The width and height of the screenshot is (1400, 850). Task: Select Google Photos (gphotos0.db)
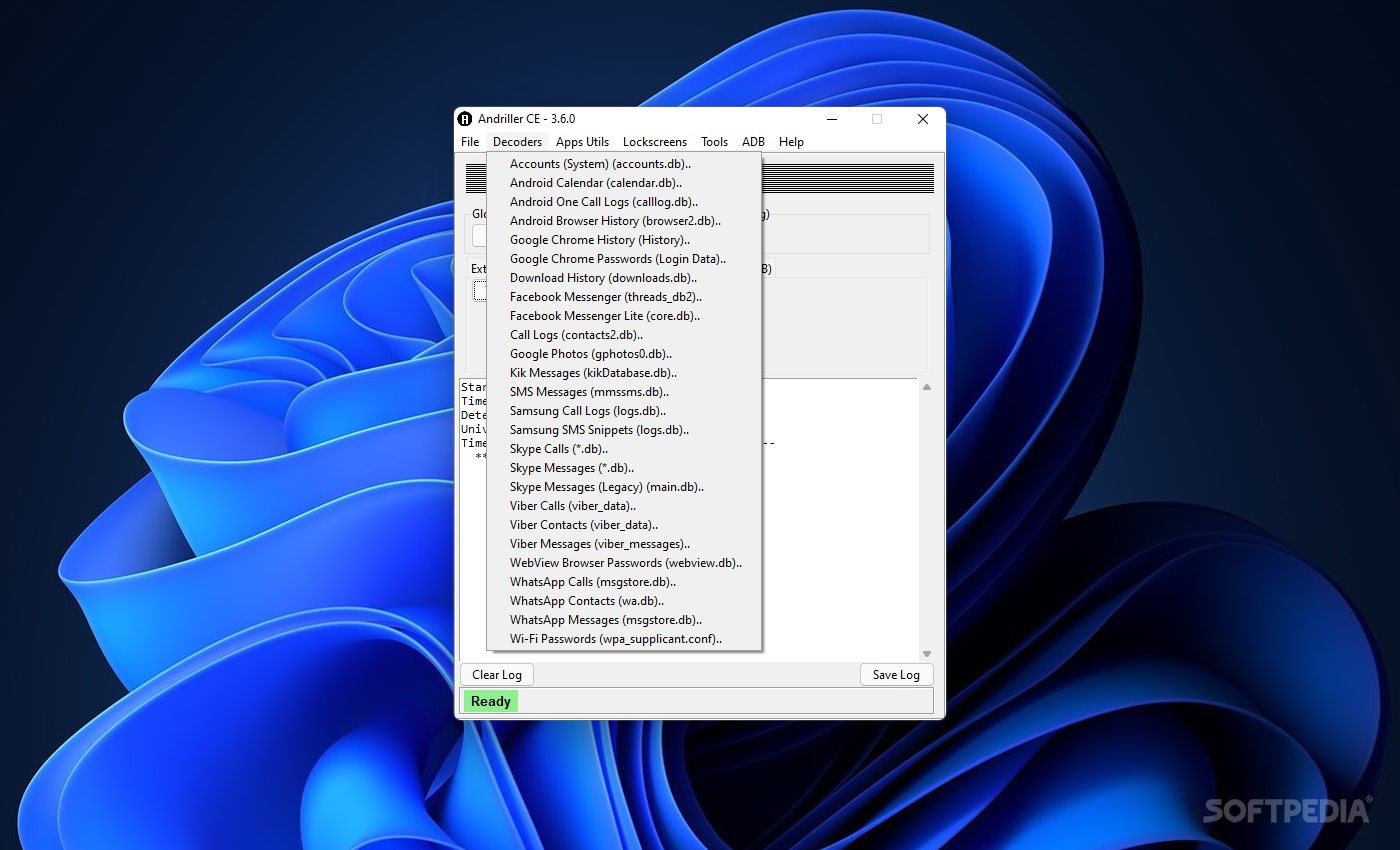(x=624, y=354)
